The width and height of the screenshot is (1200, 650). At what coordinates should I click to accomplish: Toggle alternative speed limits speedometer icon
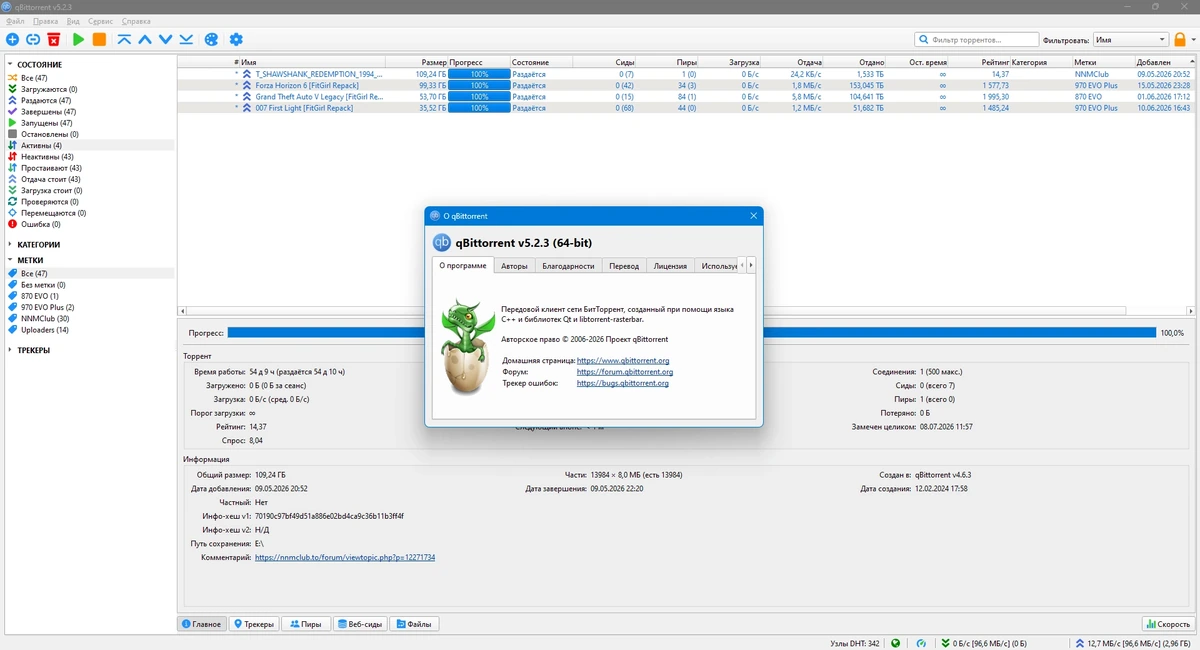tap(921, 643)
